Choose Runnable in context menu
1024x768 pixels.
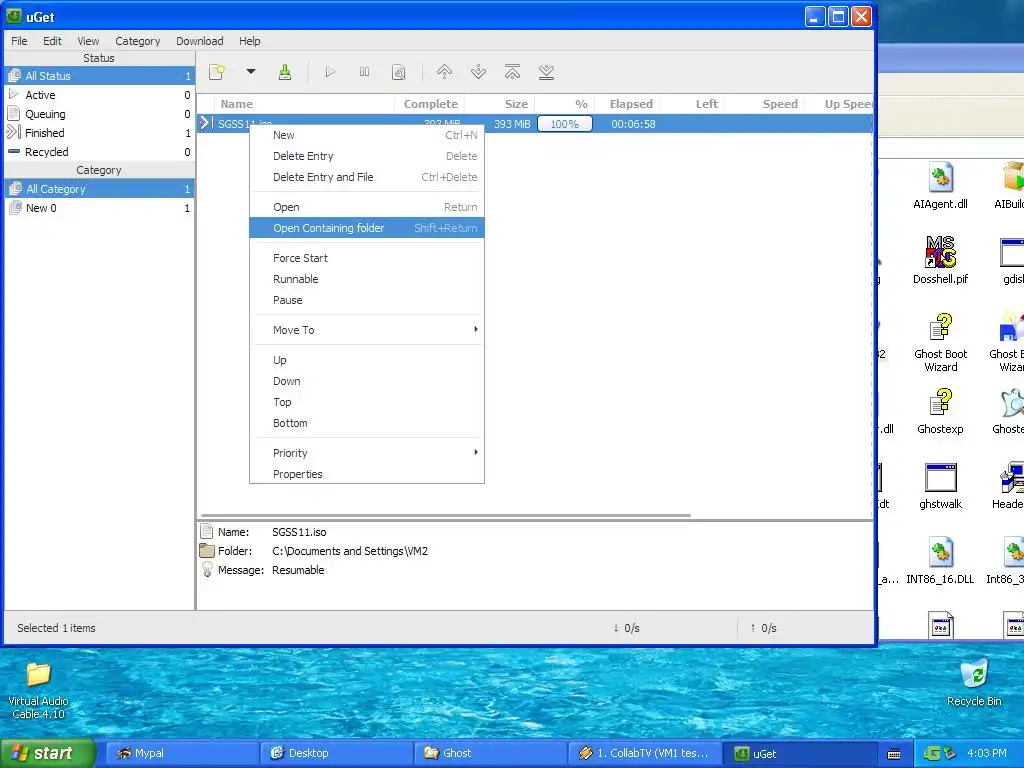pos(367,279)
